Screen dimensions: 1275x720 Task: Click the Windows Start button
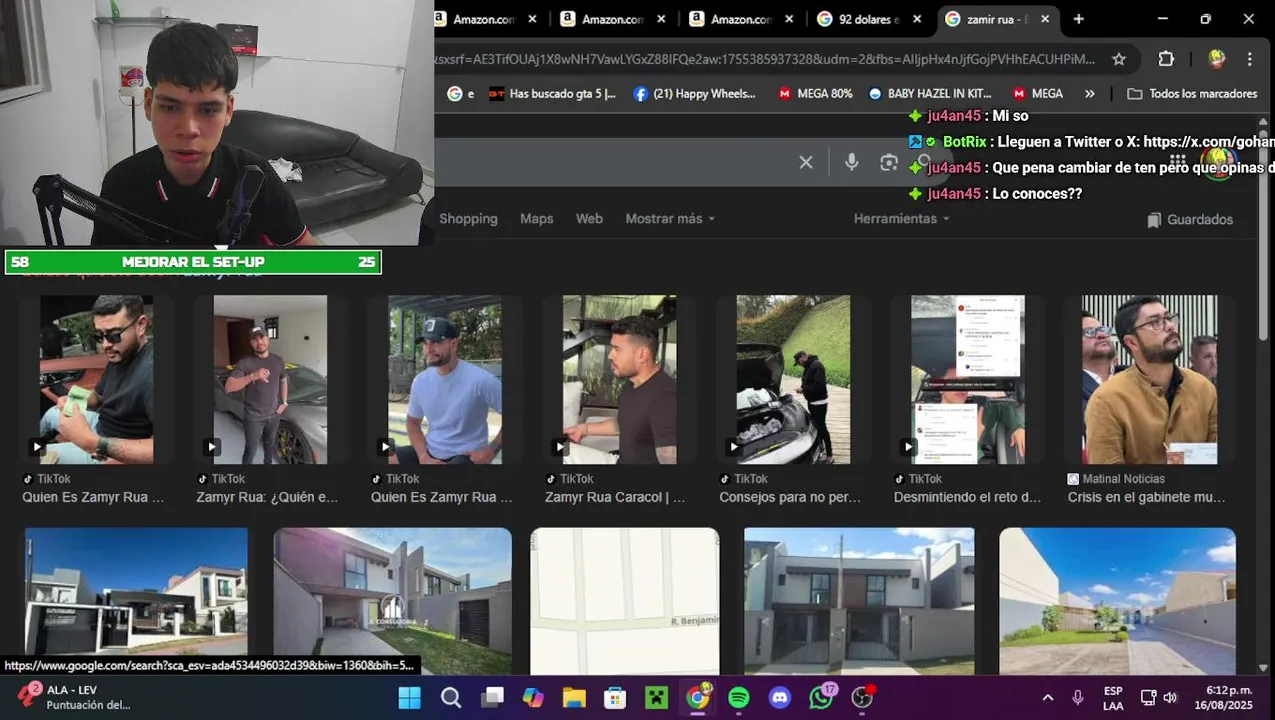tap(410, 697)
